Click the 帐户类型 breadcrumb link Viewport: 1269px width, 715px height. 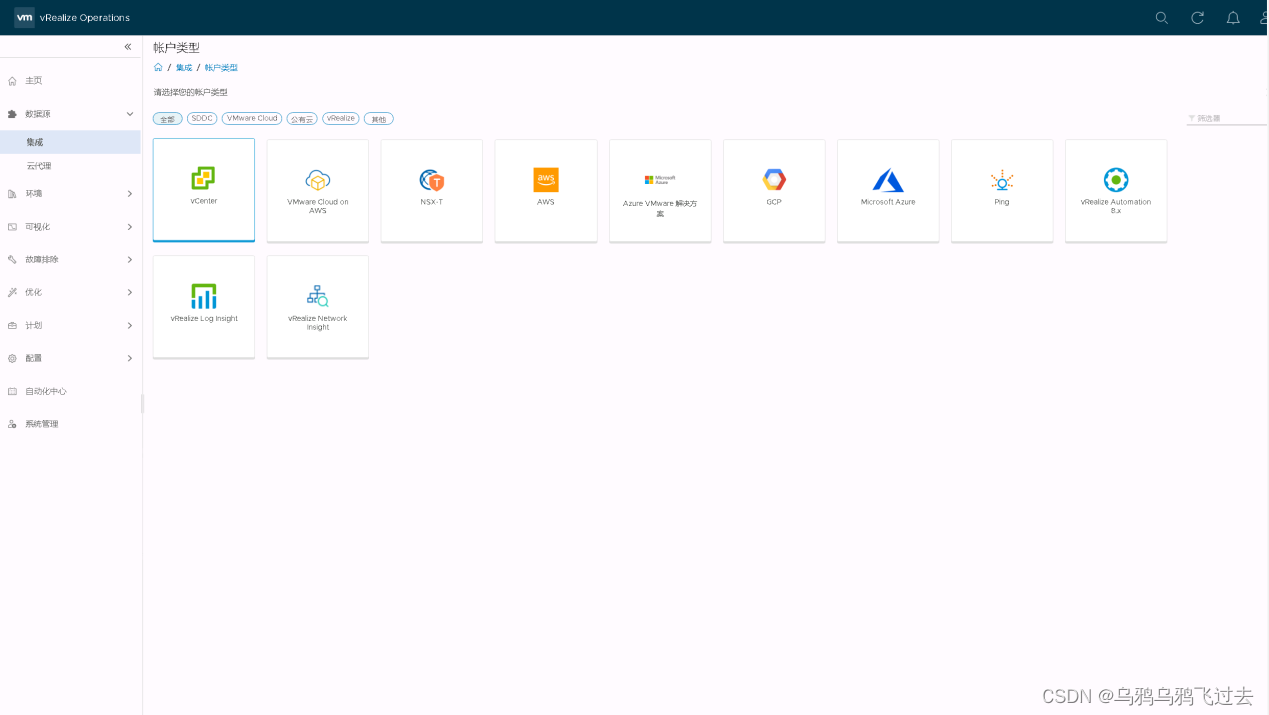coord(221,68)
